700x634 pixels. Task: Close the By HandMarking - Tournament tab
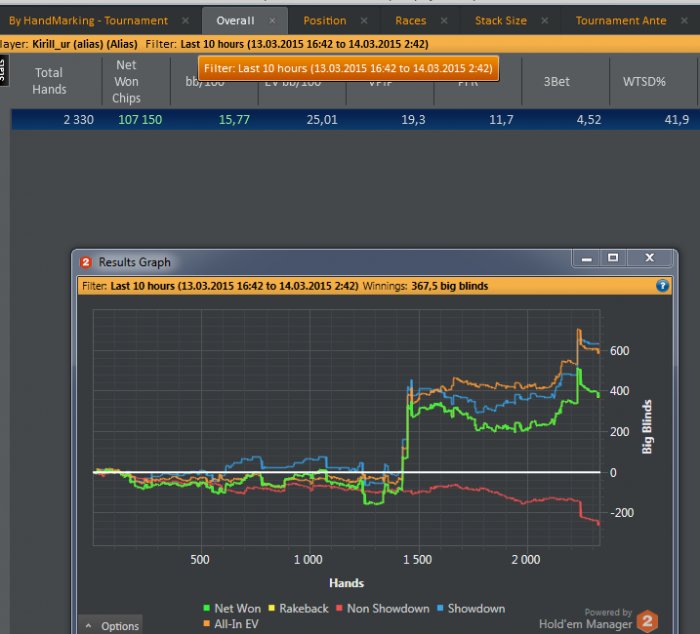185,21
